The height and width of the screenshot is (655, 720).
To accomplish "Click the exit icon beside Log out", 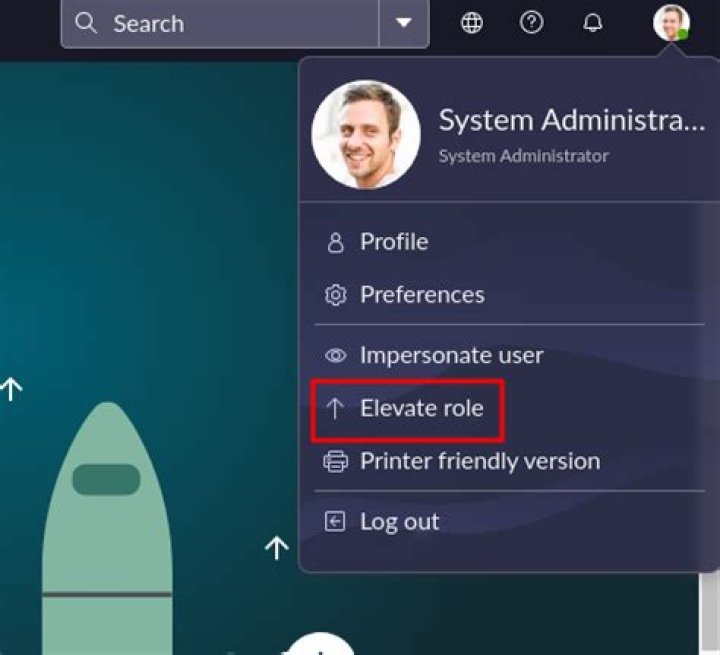I will coord(335,522).
